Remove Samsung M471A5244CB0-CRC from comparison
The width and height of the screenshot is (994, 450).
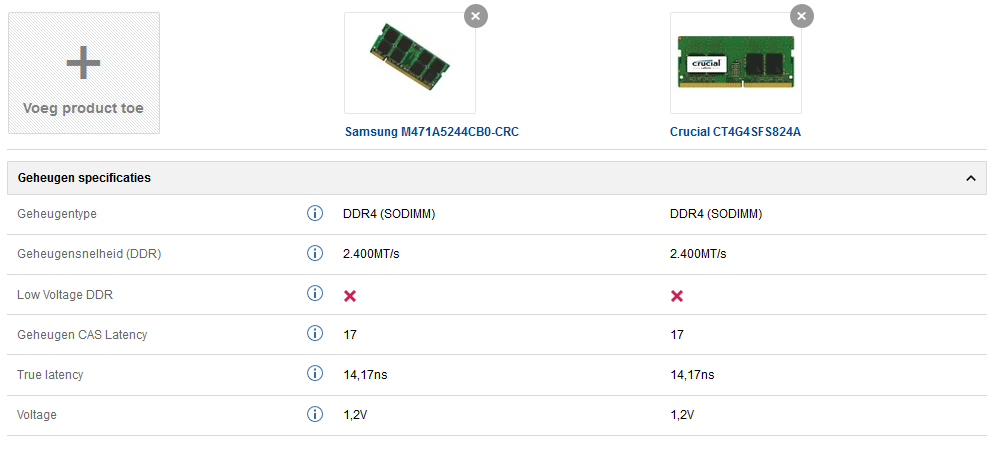pos(476,16)
